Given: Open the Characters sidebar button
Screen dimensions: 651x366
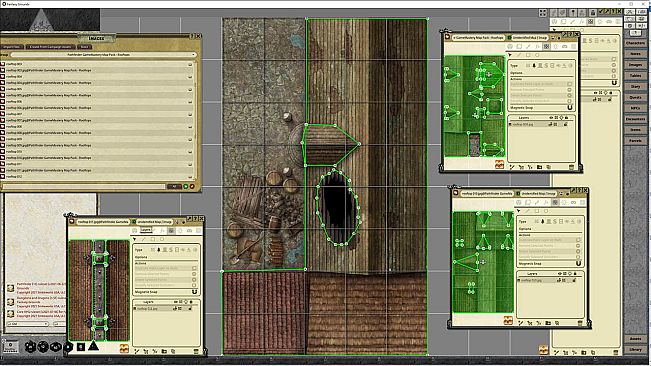Looking at the screenshot, I should point(635,43).
